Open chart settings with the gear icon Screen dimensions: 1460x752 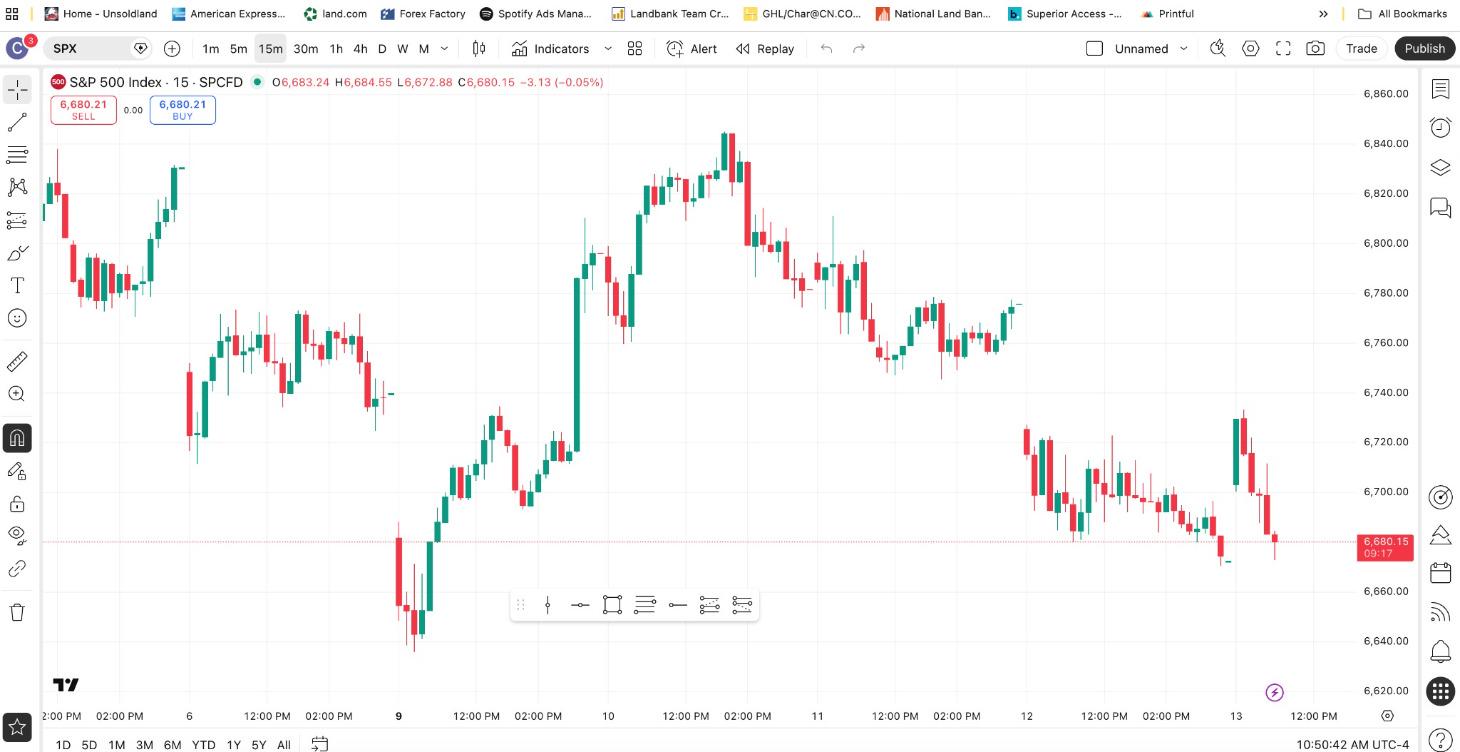[x=1250, y=48]
